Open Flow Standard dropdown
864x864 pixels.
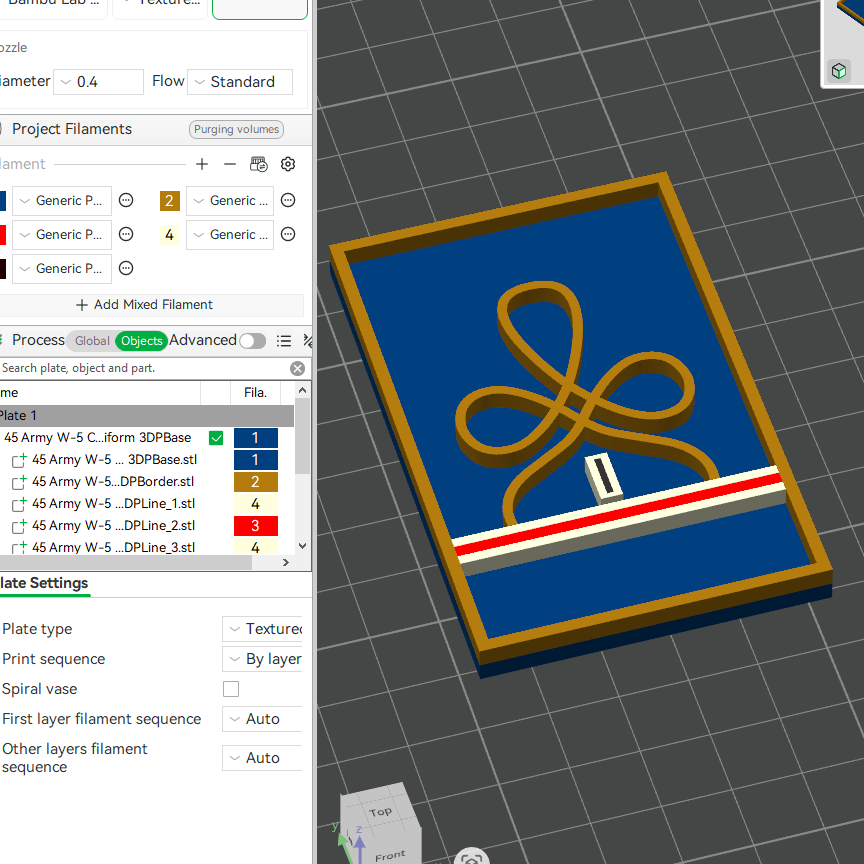coord(240,82)
